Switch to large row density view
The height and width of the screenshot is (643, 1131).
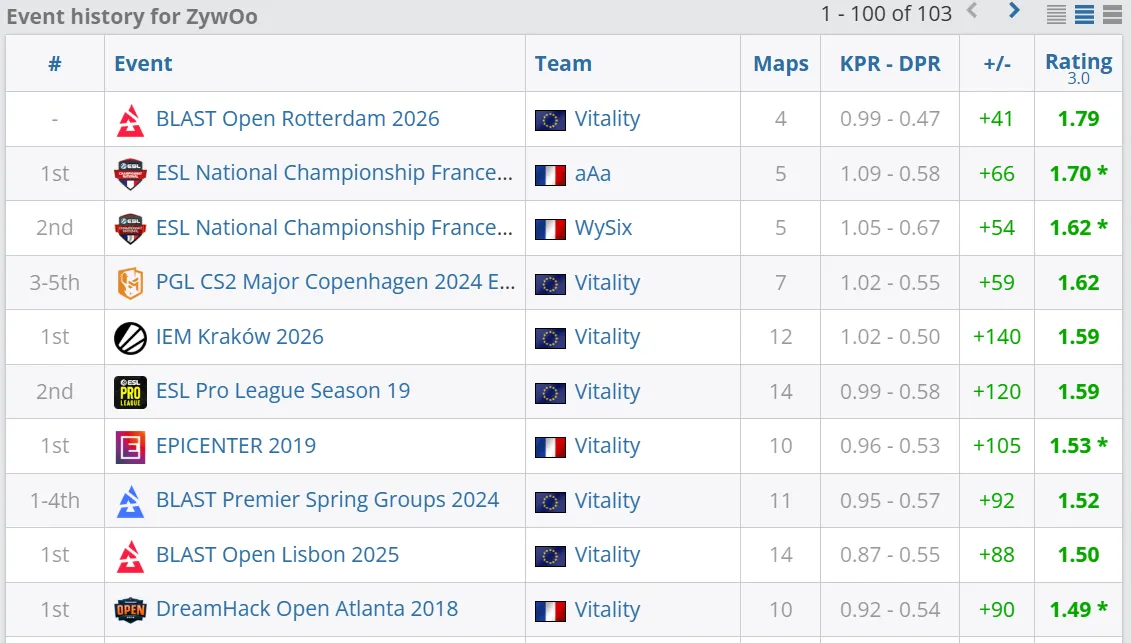tap(1112, 15)
